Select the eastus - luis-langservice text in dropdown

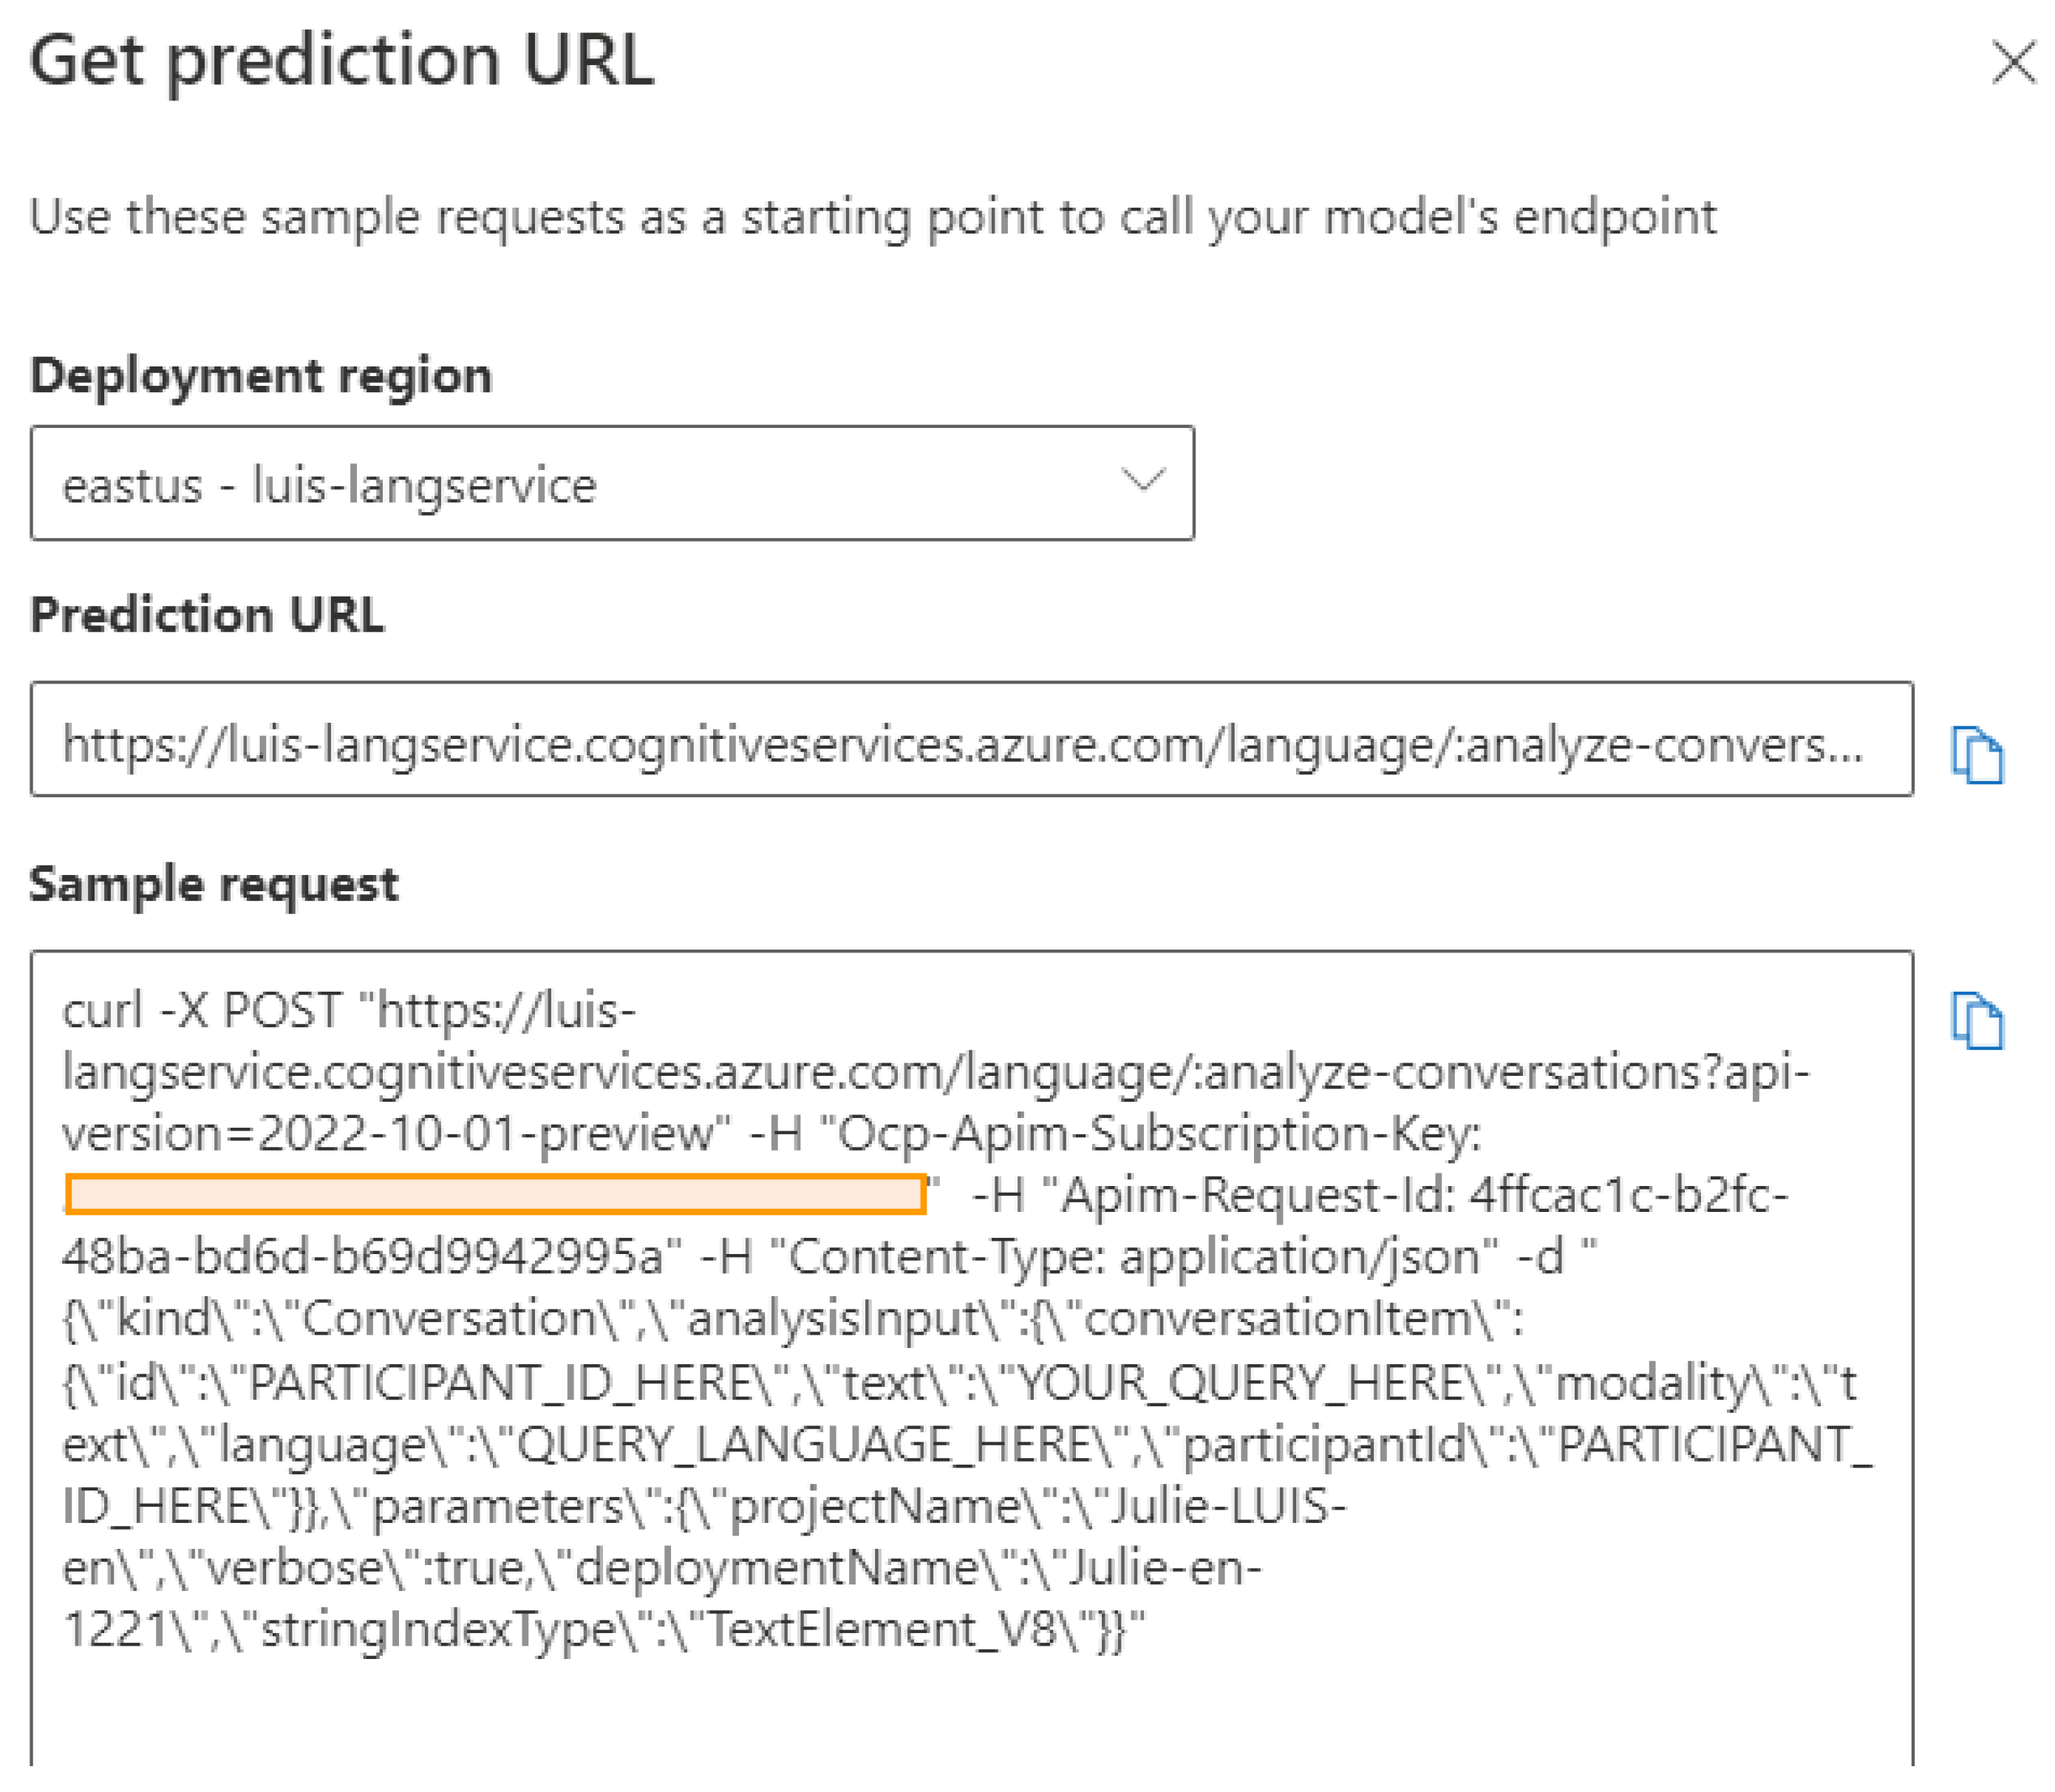[329, 487]
